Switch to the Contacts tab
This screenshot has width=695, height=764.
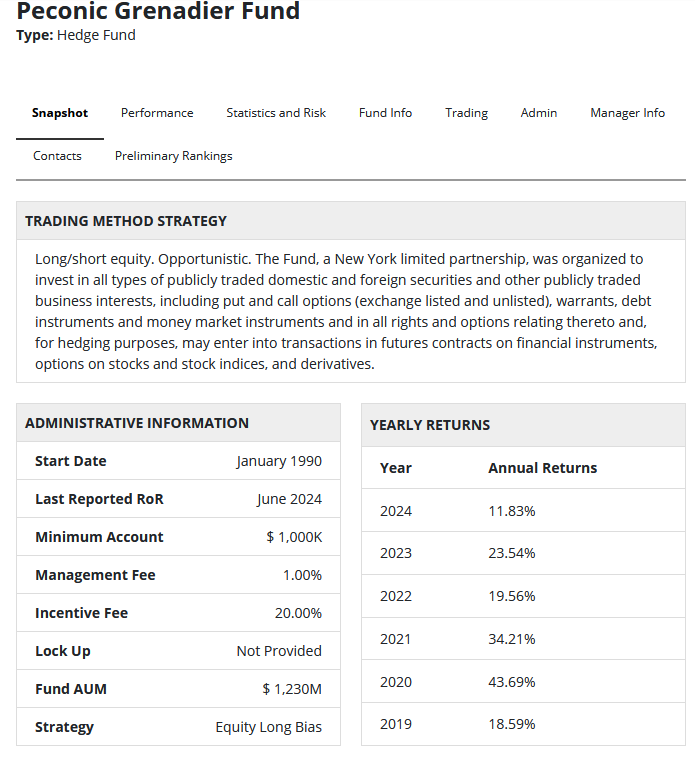(57, 156)
